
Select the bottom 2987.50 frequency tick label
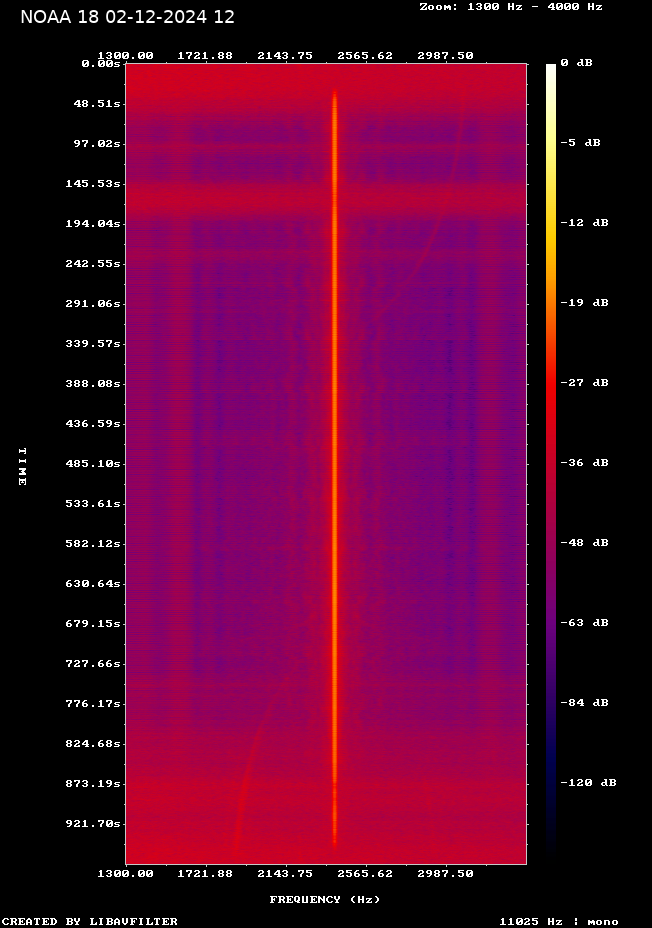(445, 873)
